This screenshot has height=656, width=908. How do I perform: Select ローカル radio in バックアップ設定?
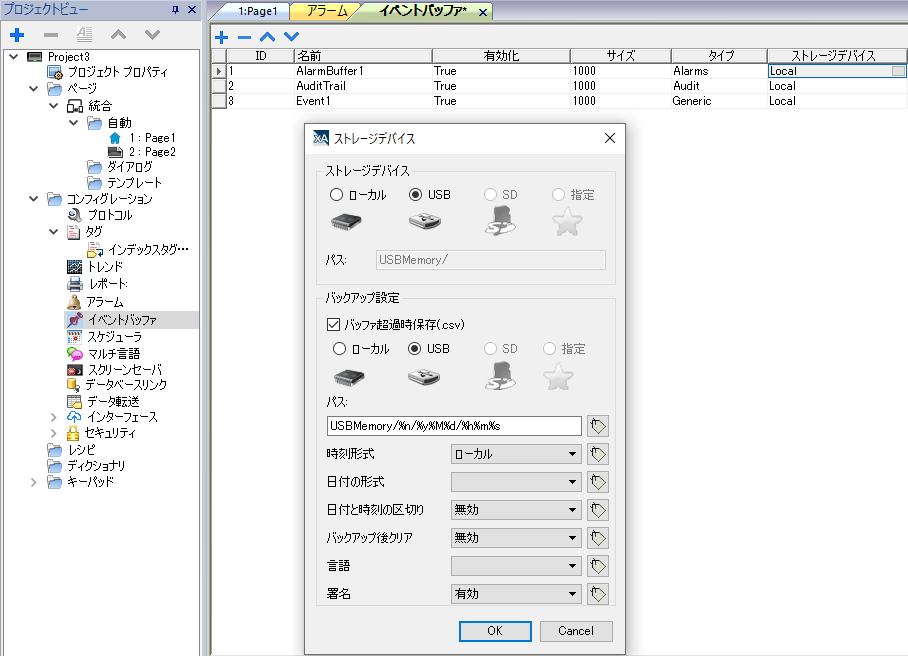click(x=339, y=349)
